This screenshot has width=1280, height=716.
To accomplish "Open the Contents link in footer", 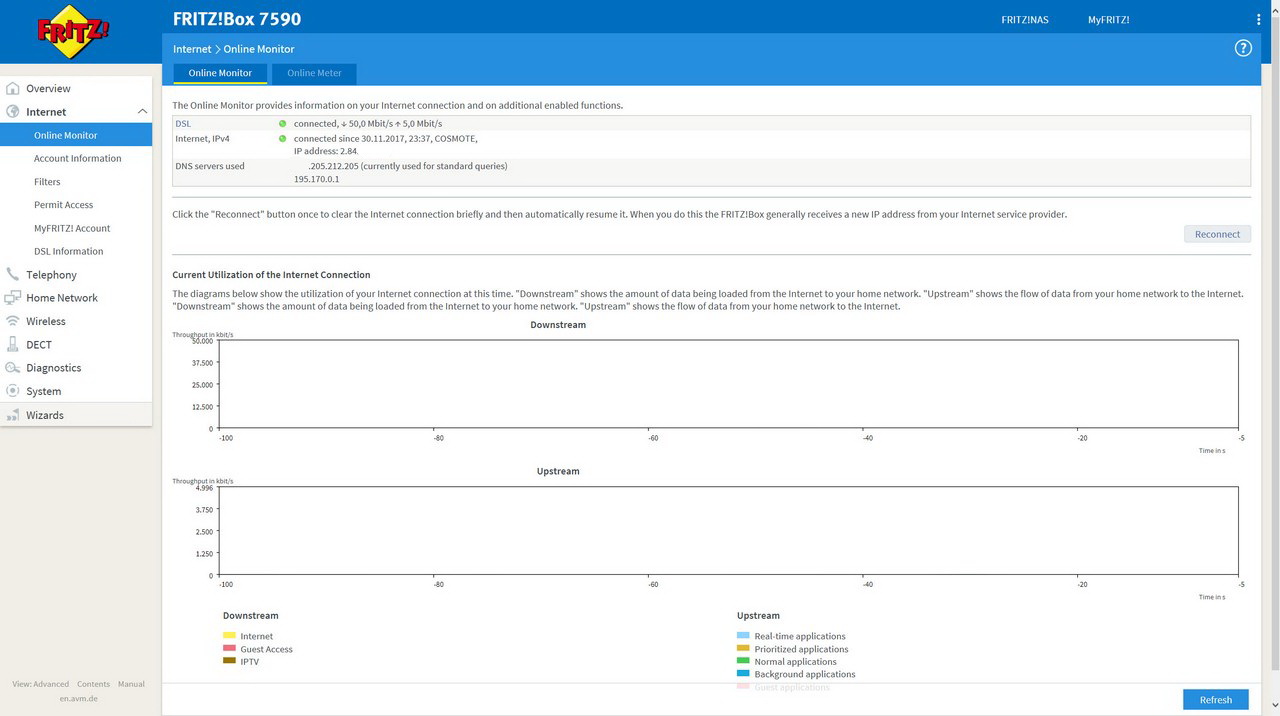I will 93,684.
